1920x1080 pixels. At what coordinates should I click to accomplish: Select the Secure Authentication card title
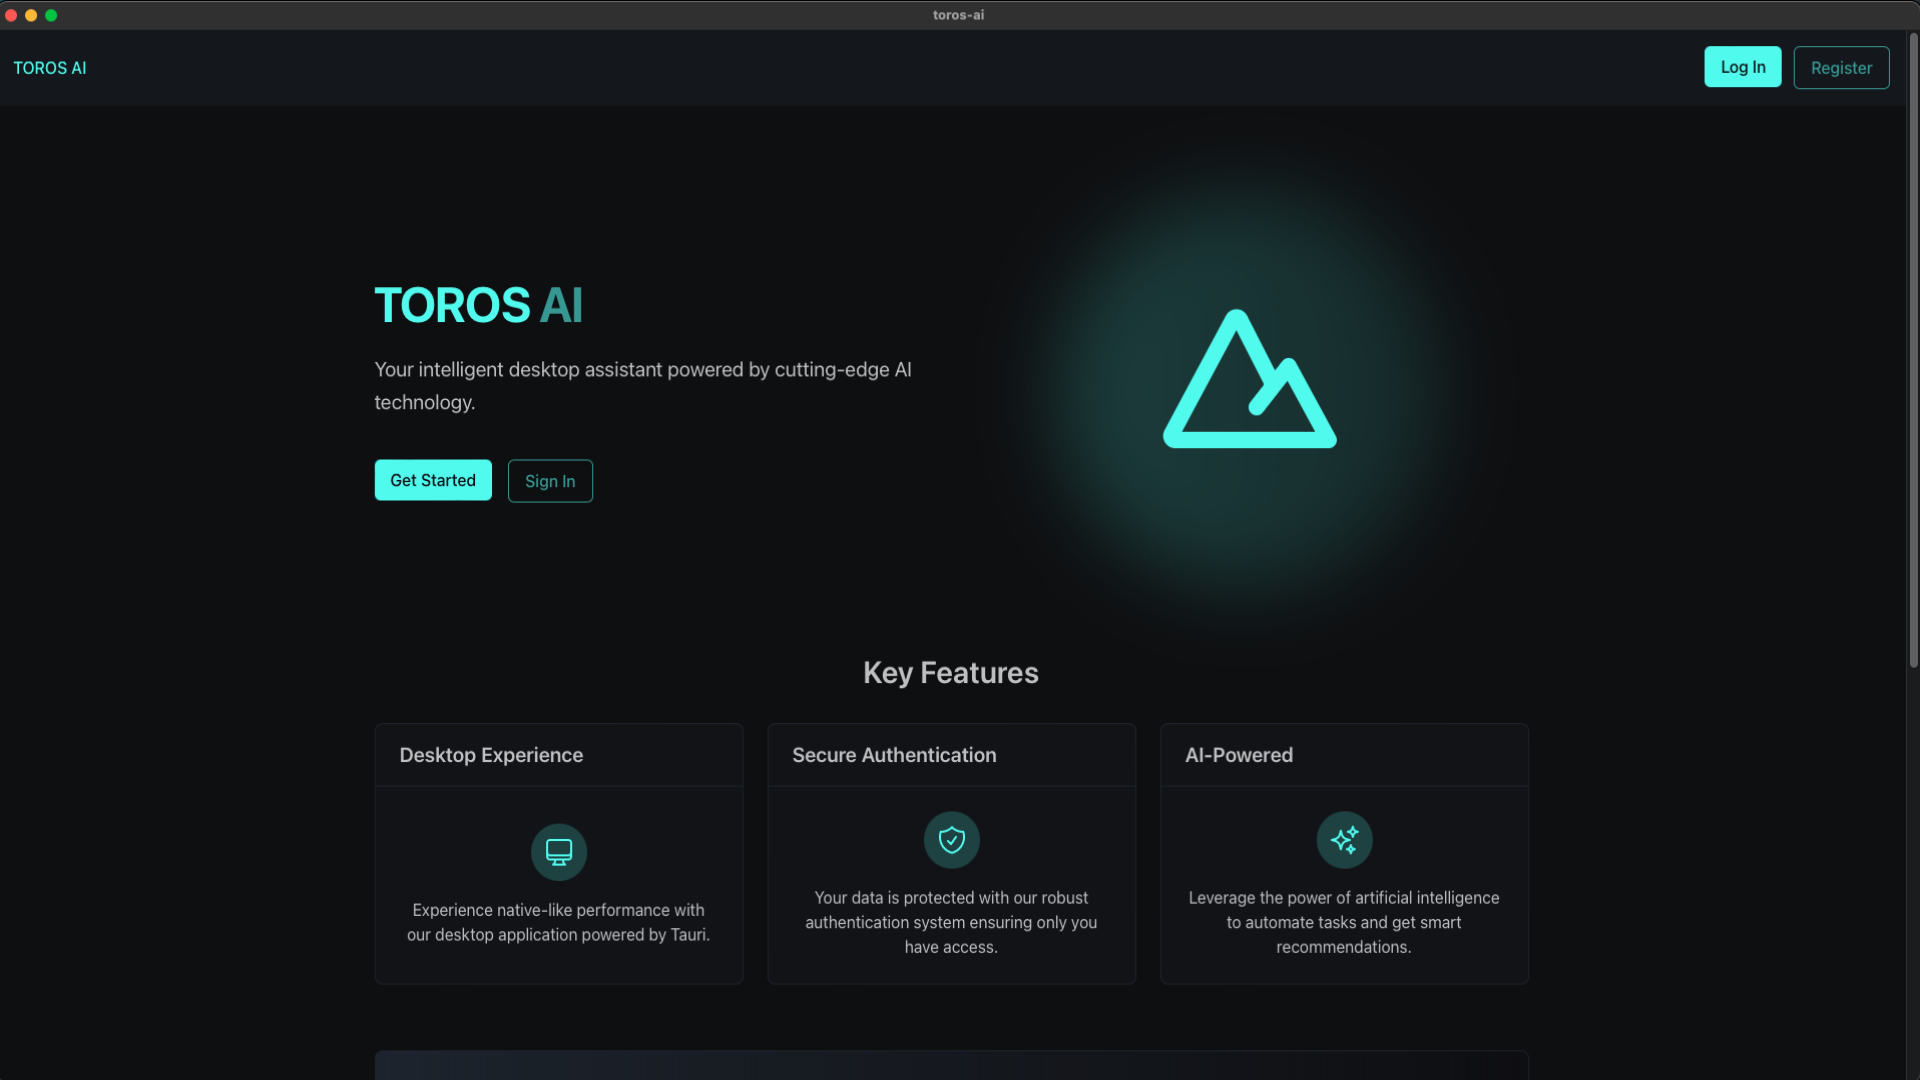pyautogui.click(x=894, y=756)
